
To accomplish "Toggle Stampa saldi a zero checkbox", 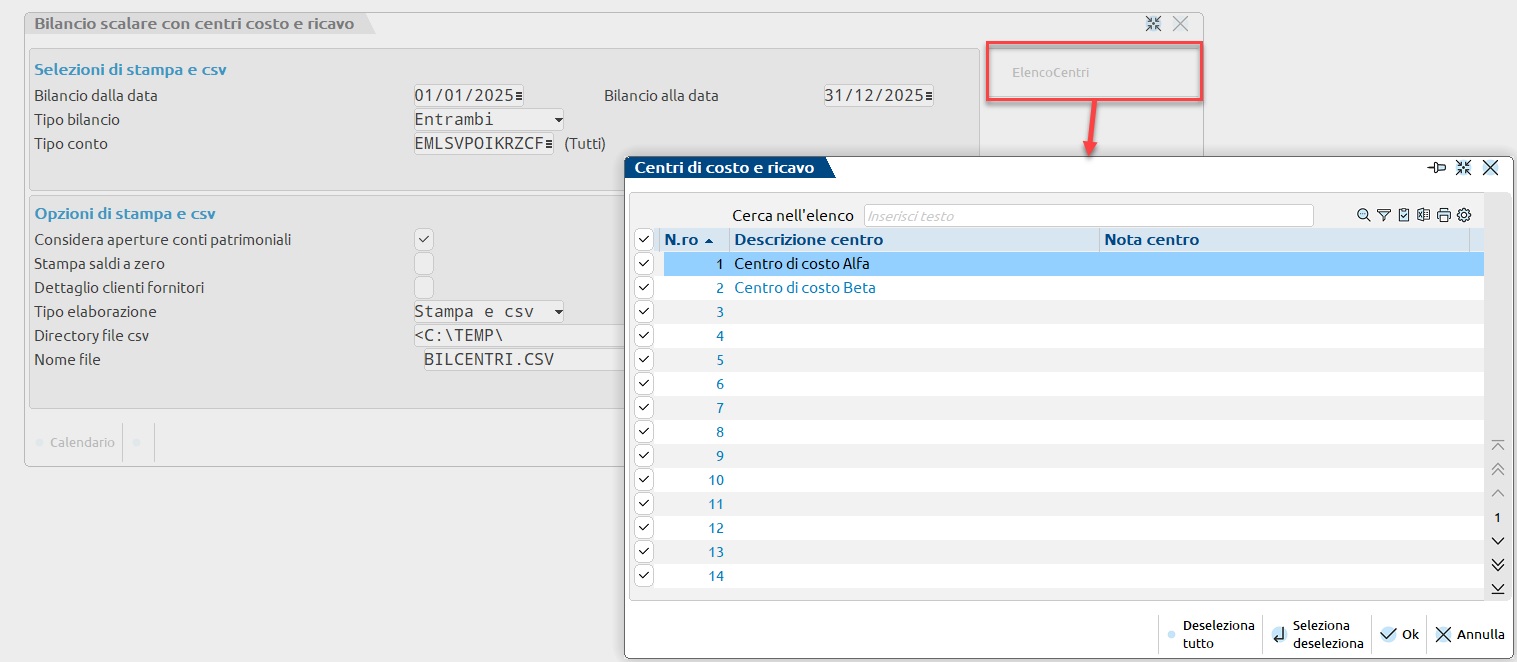I will (424, 264).
